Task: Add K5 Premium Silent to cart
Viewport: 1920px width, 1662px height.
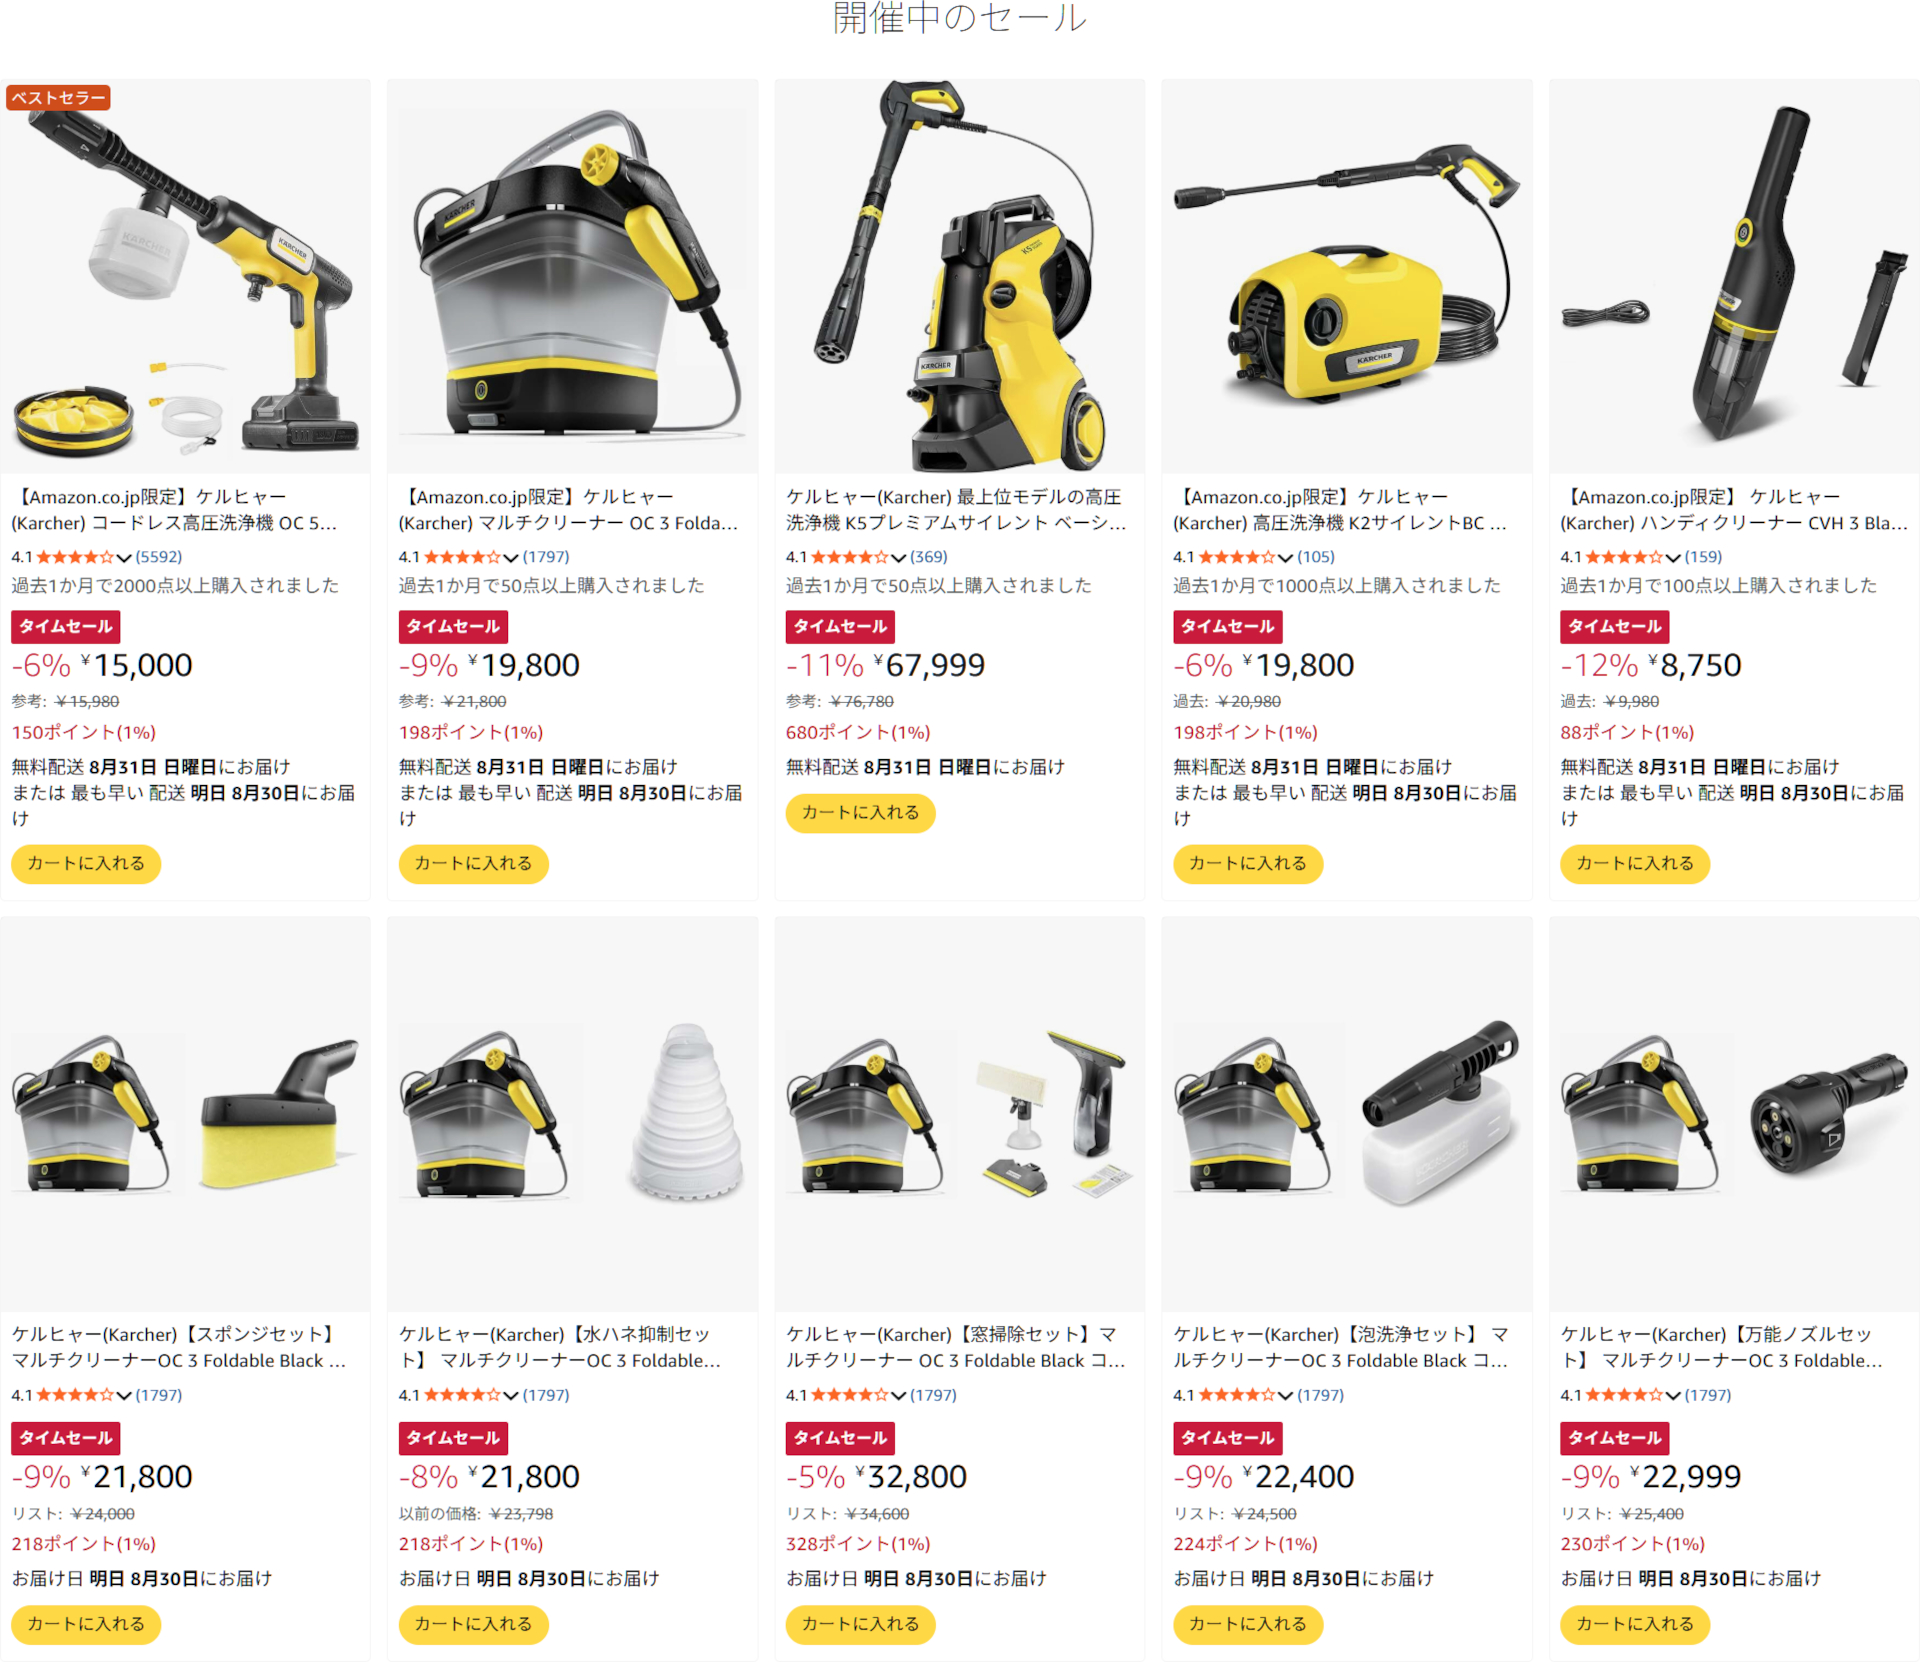Action: (x=860, y=813)
